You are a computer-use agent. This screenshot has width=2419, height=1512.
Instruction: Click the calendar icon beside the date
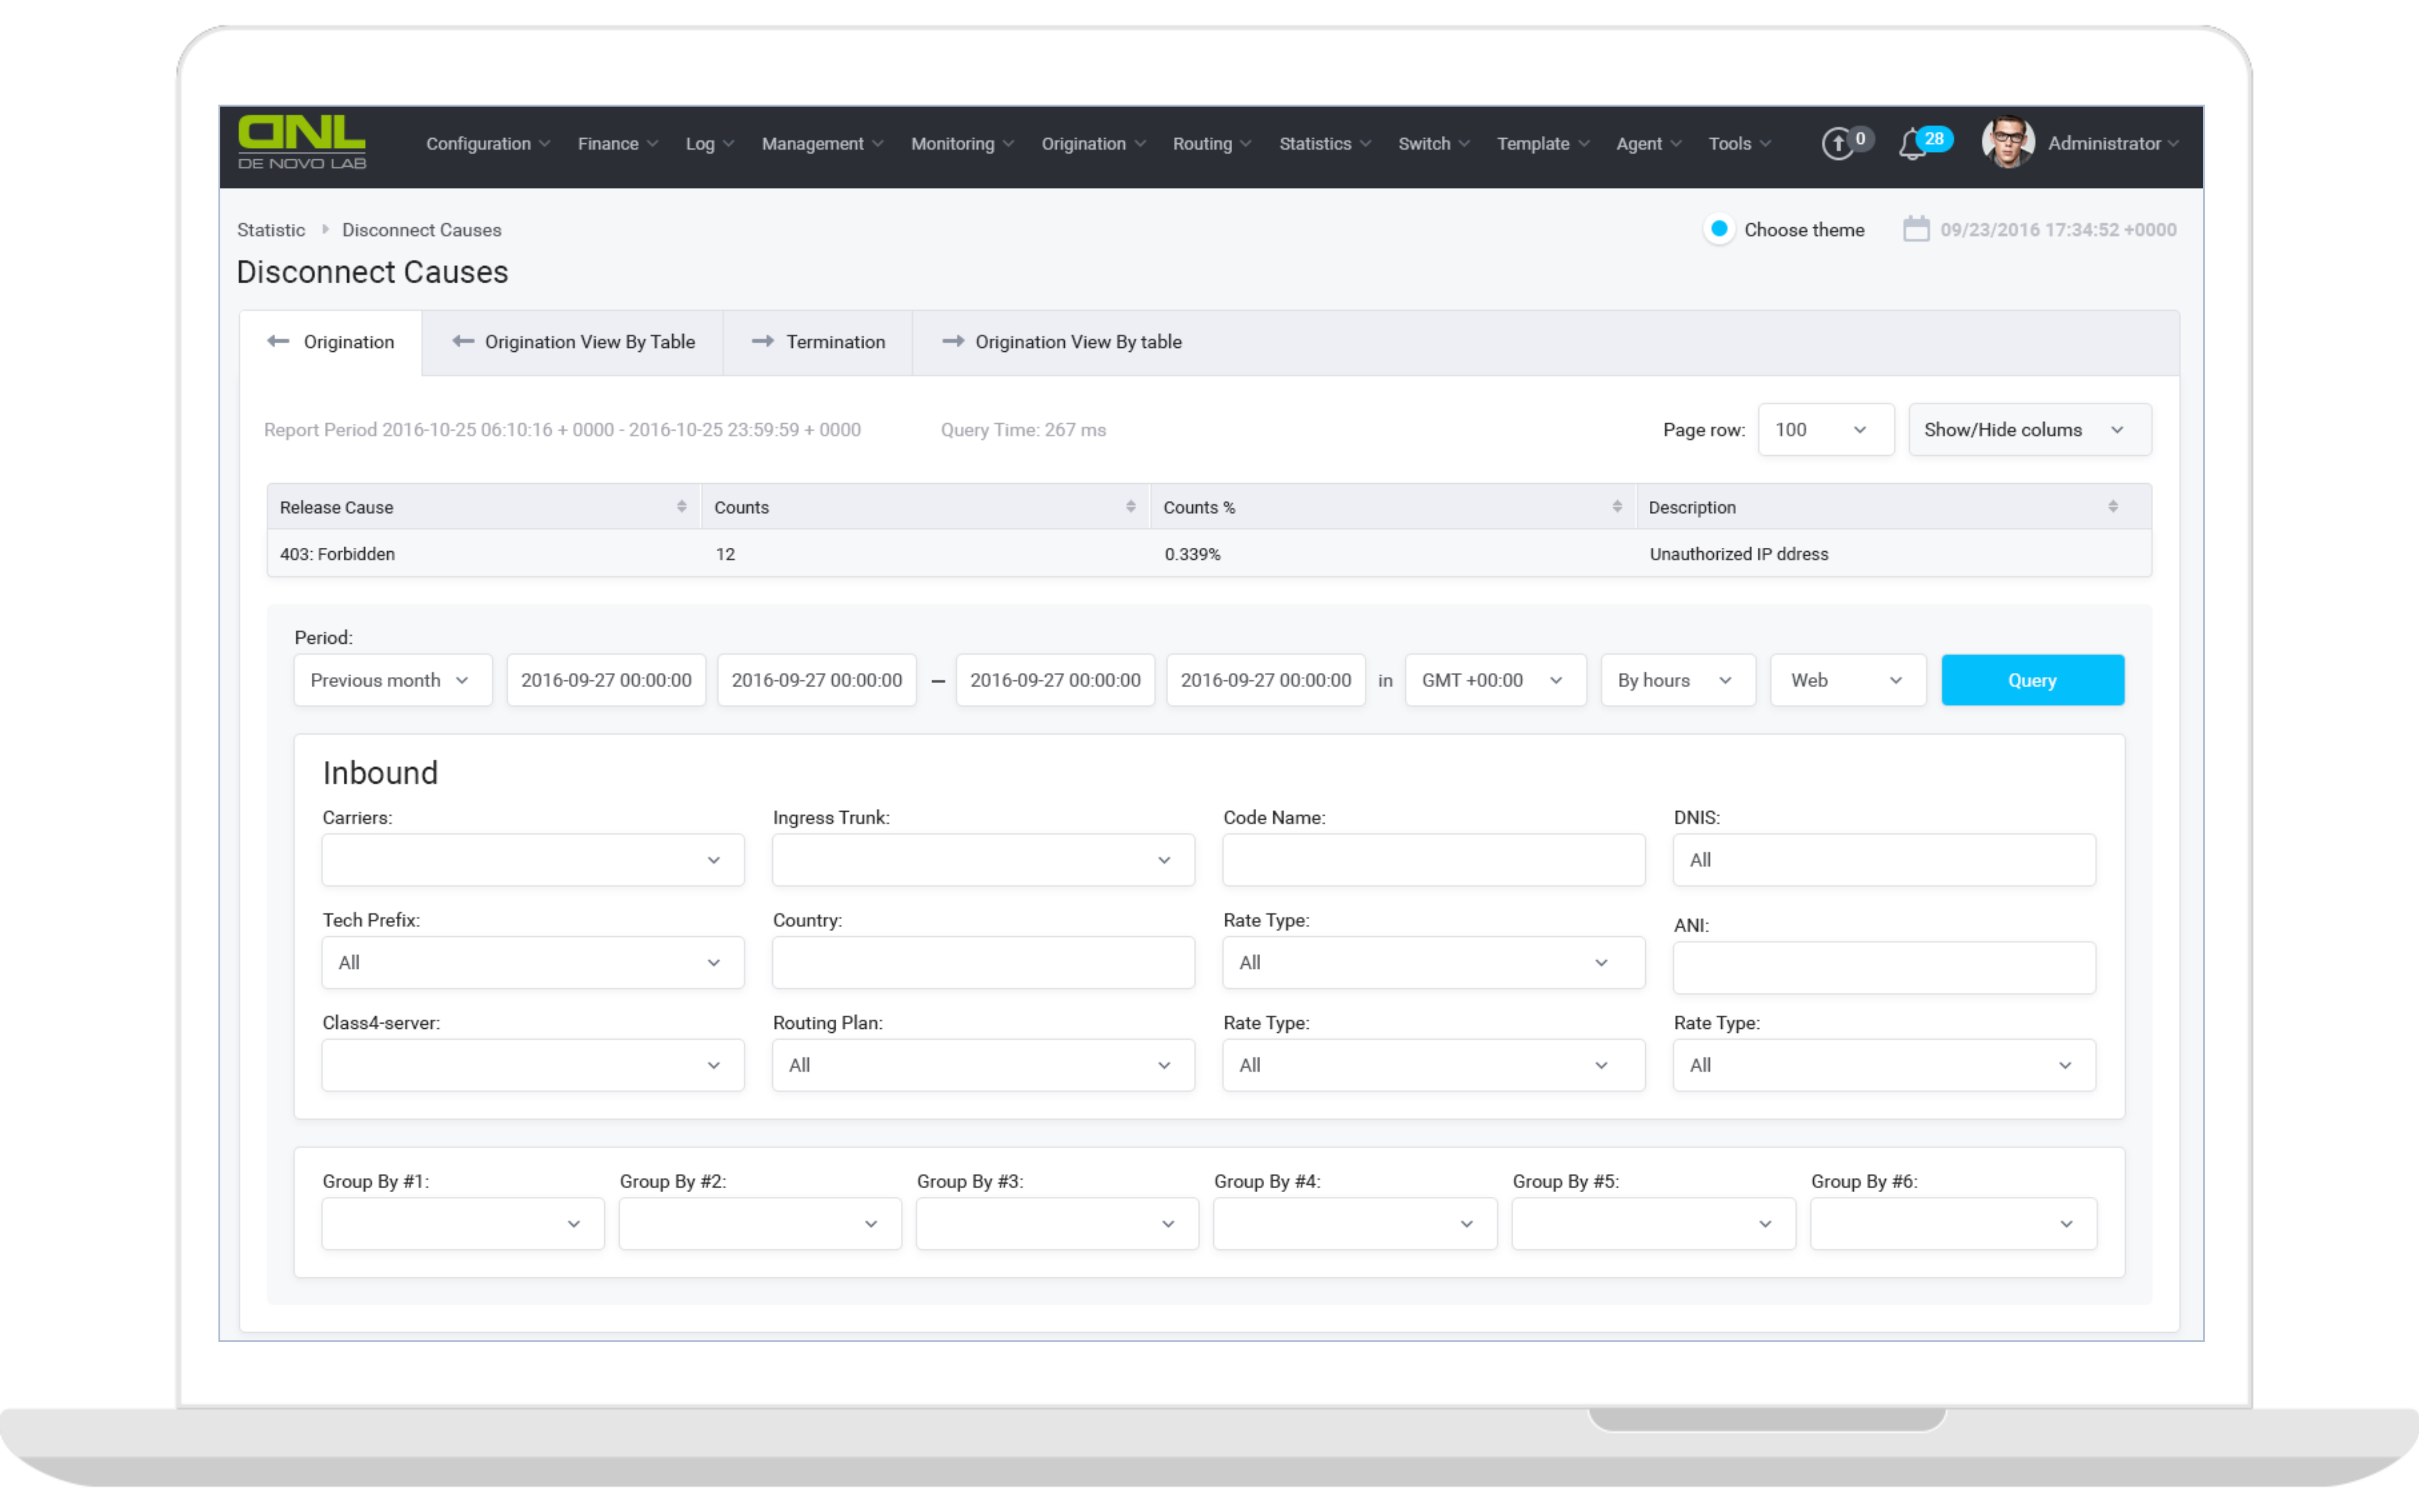point(1915,229)
